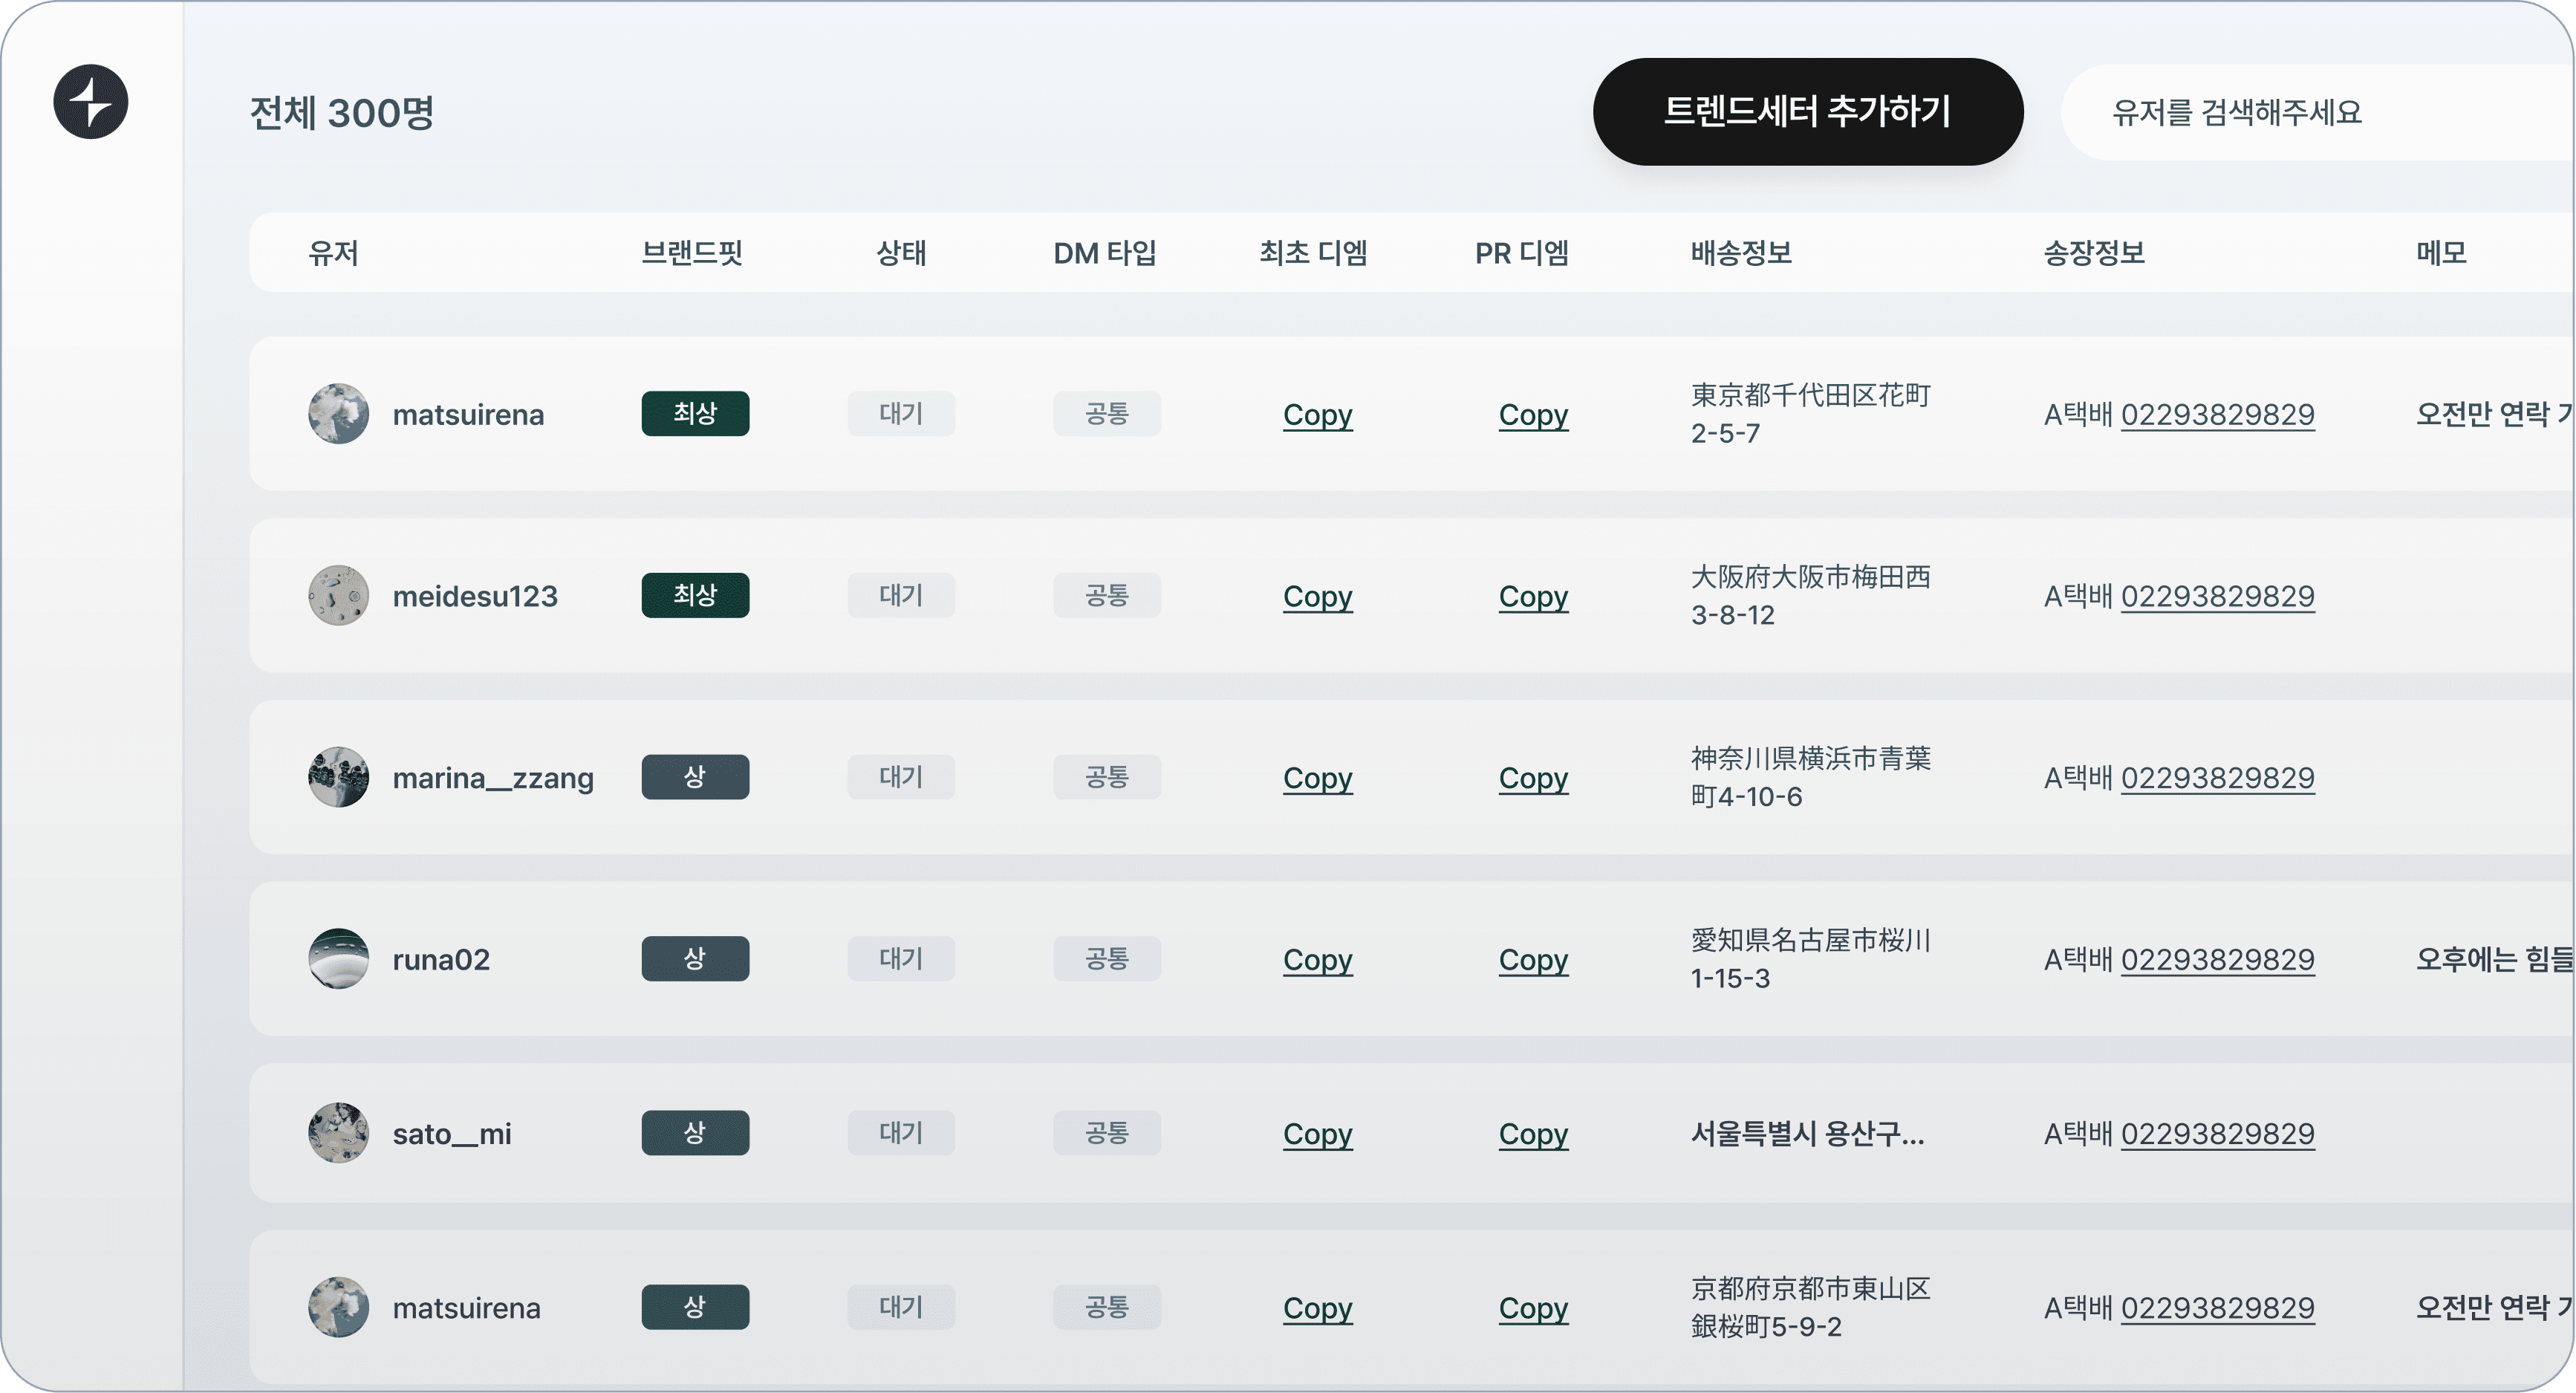This screenshot has height=1393, width=2576.
Task: Click the 대기 status for sato__mi
Action: [902, 1134]
